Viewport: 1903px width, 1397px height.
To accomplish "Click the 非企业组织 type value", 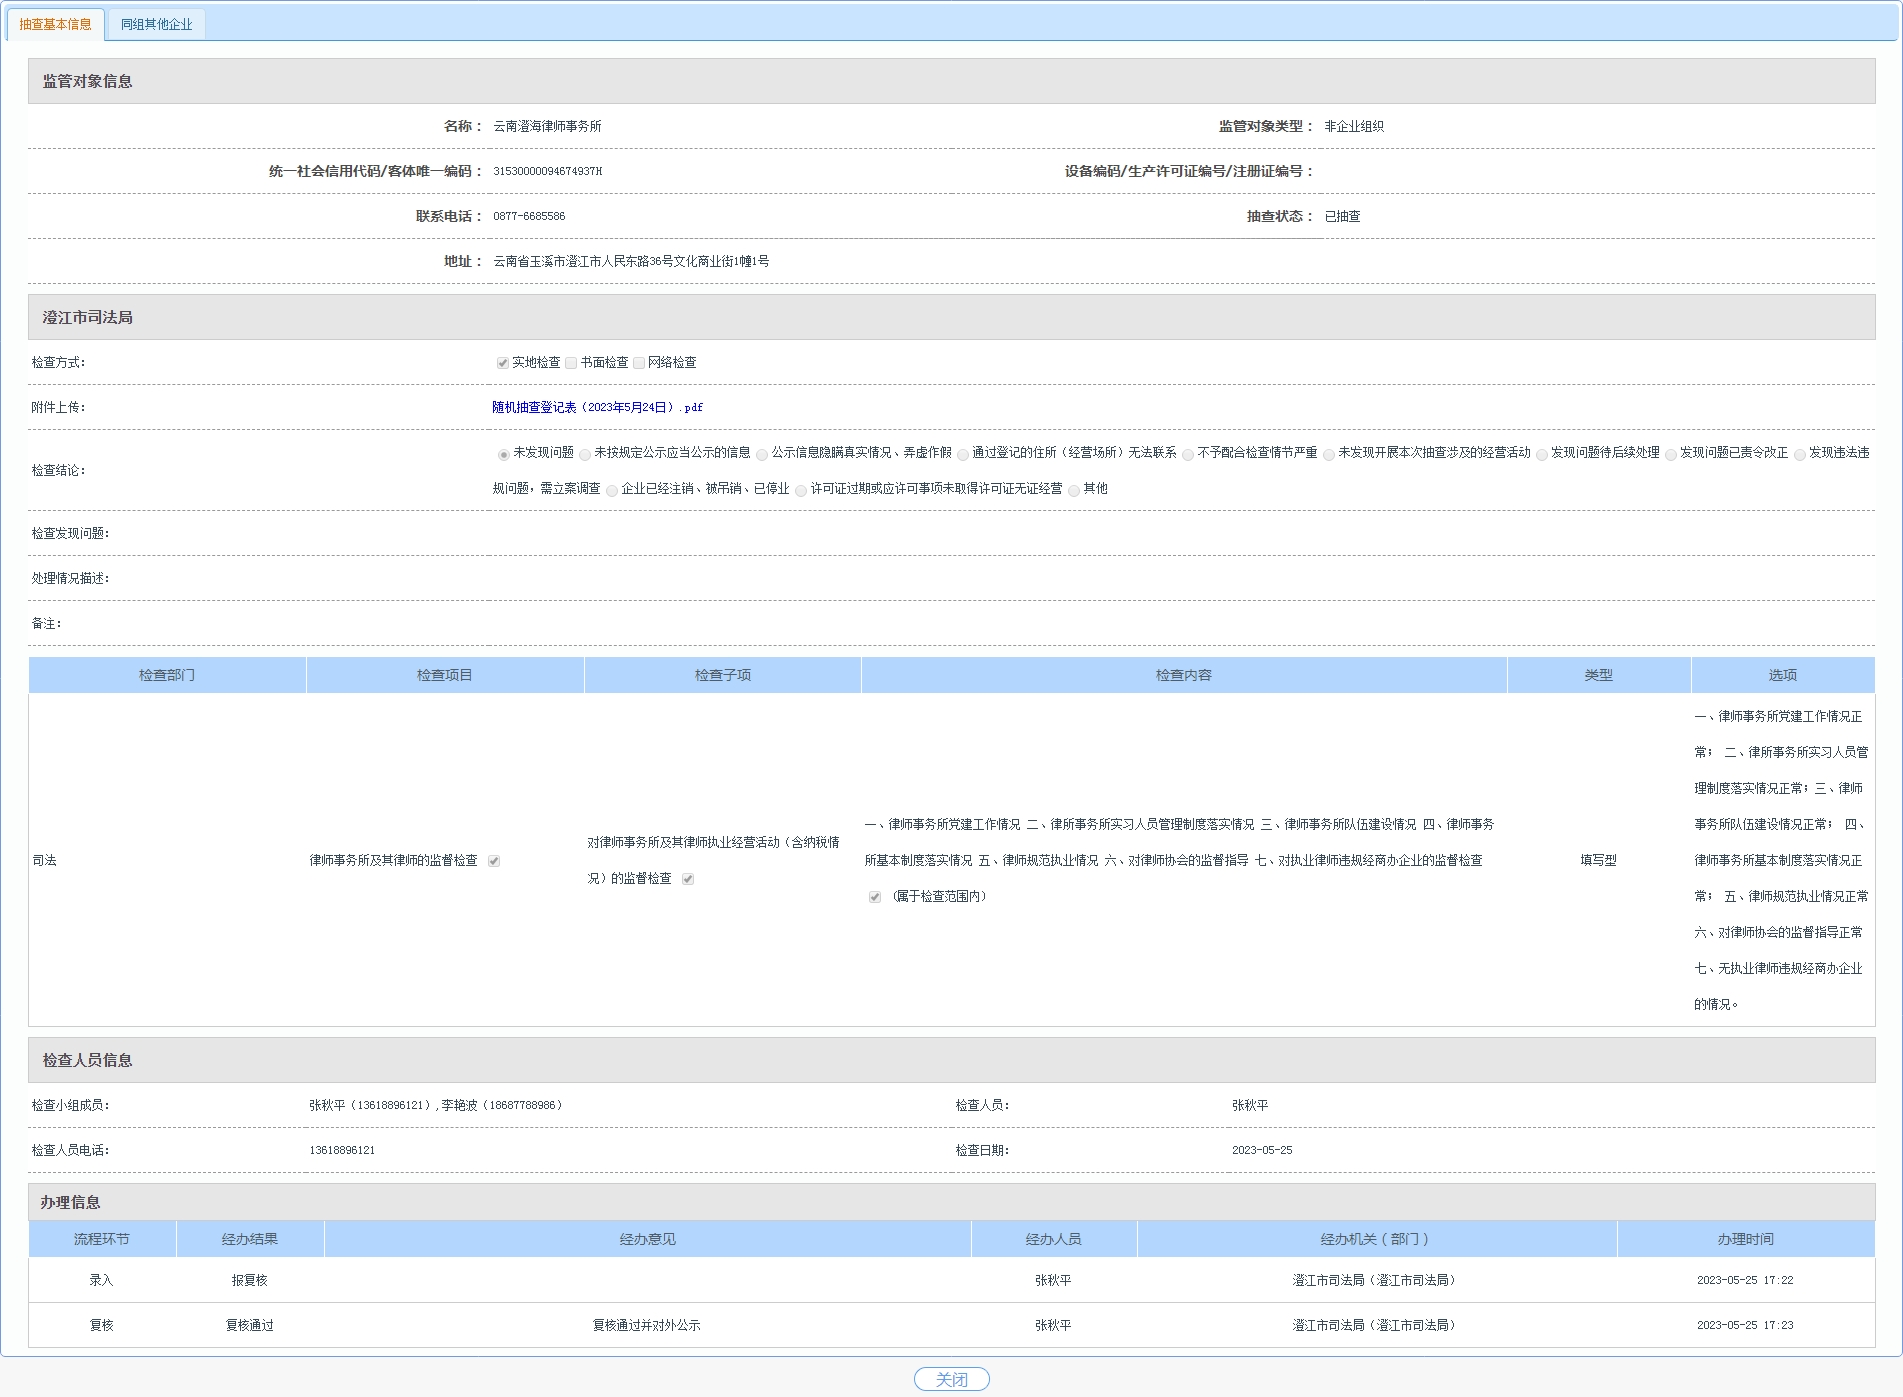I will pos(1354,126).
